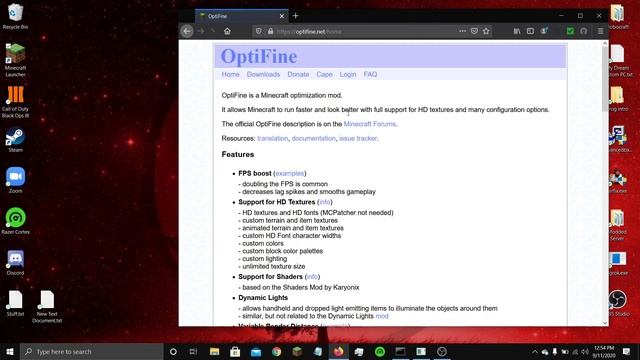Open File Explorer from taskbar
This screenshot has height=360, width=640.
[214, 351]
